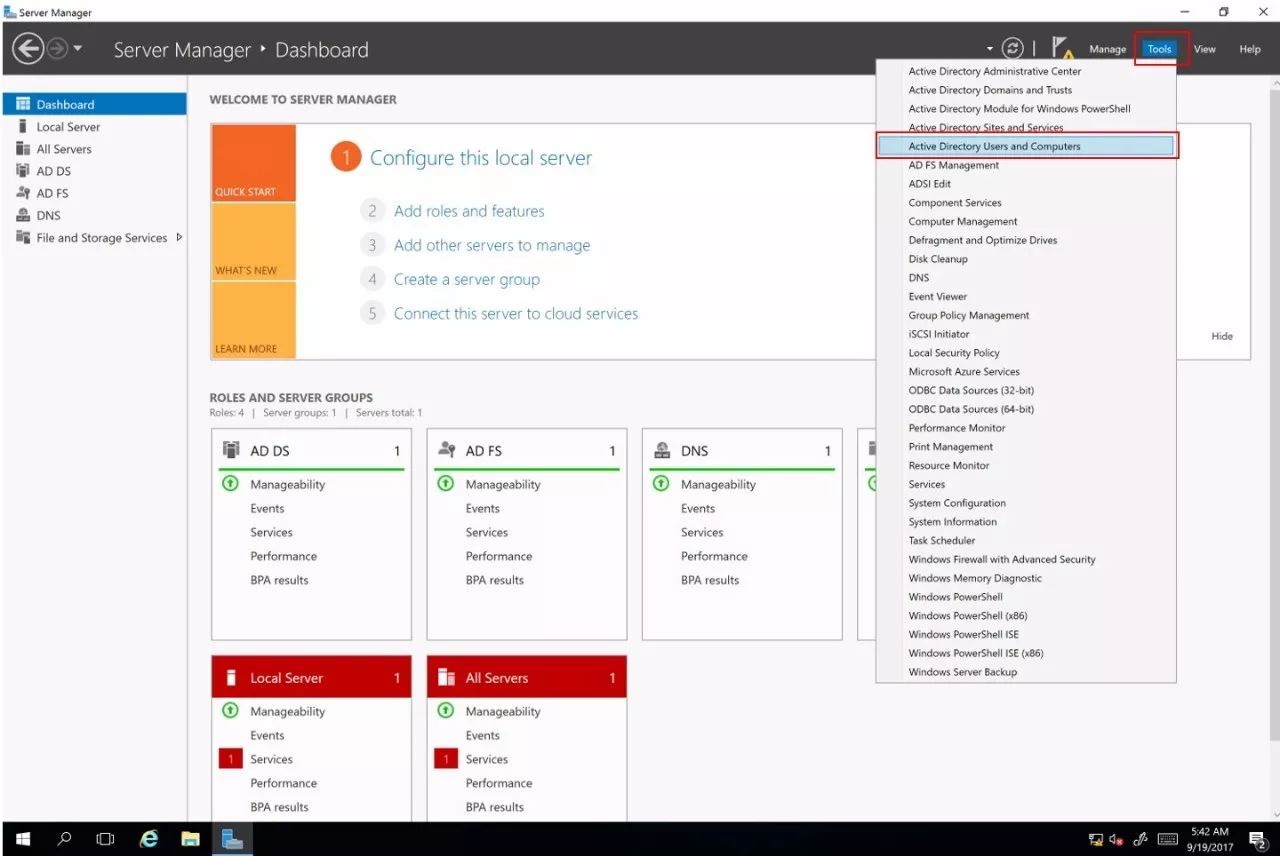Click the WHAT'S NEW tile
This screenshot has height=856, width=1280.
click(x=254, y=242)
